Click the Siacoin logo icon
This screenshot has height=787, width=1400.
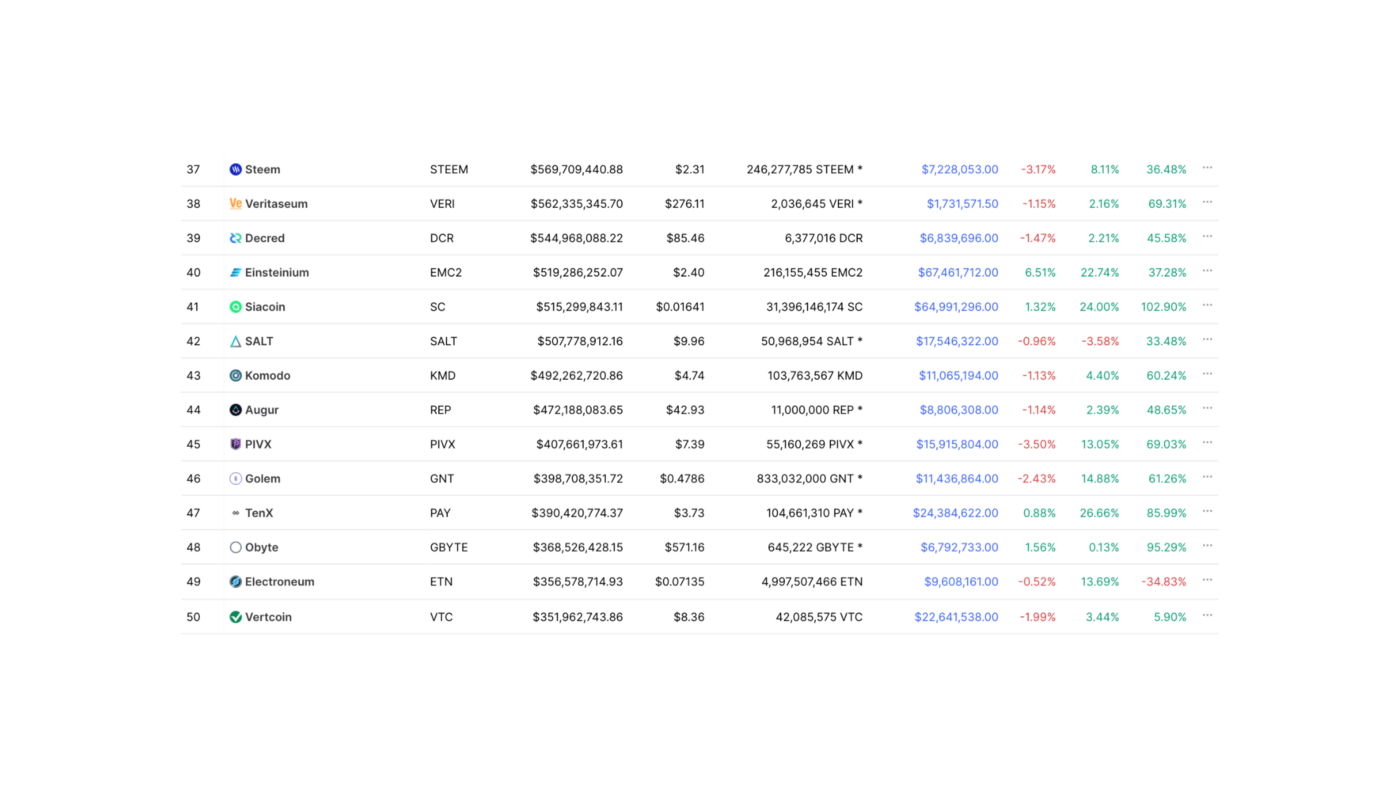pyautogui.click(x=234, y=306)
